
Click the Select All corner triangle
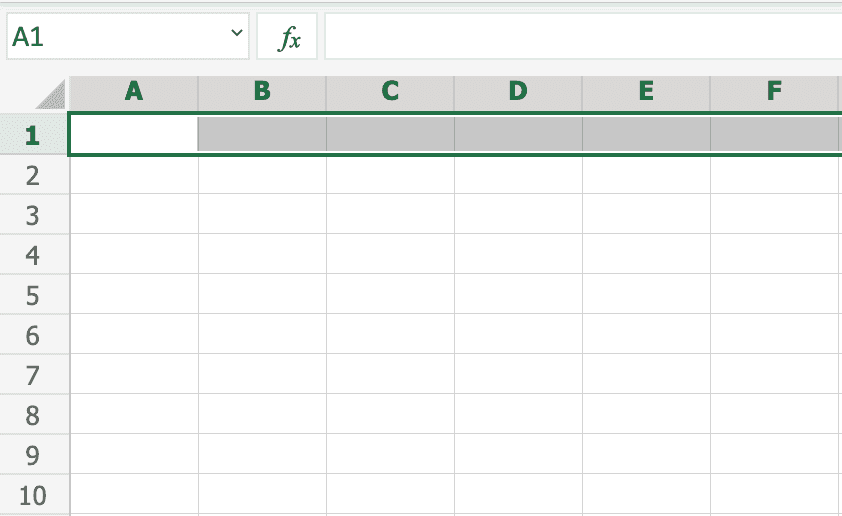pos(50,95)
